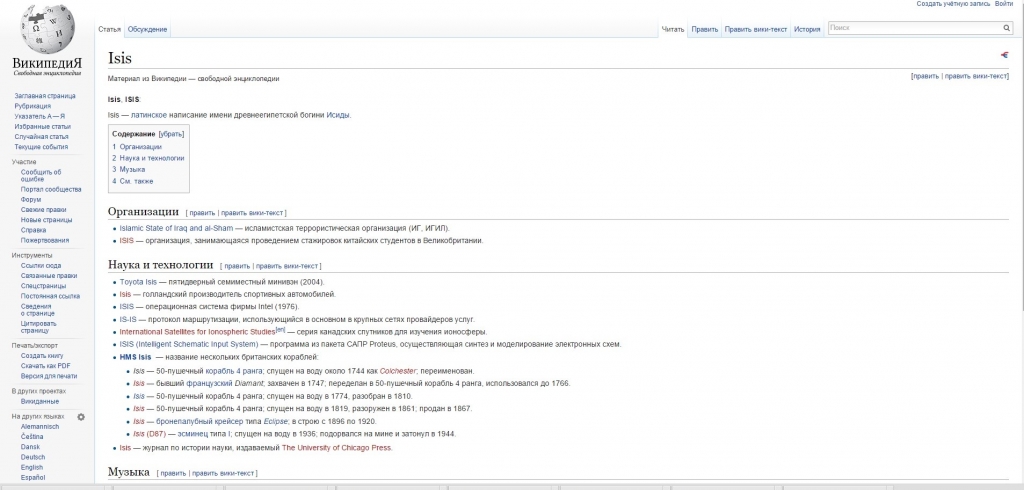Open Версия для печати link
Screen dimensions: 1024x490
pyautogui.click(x=49, y=376)
